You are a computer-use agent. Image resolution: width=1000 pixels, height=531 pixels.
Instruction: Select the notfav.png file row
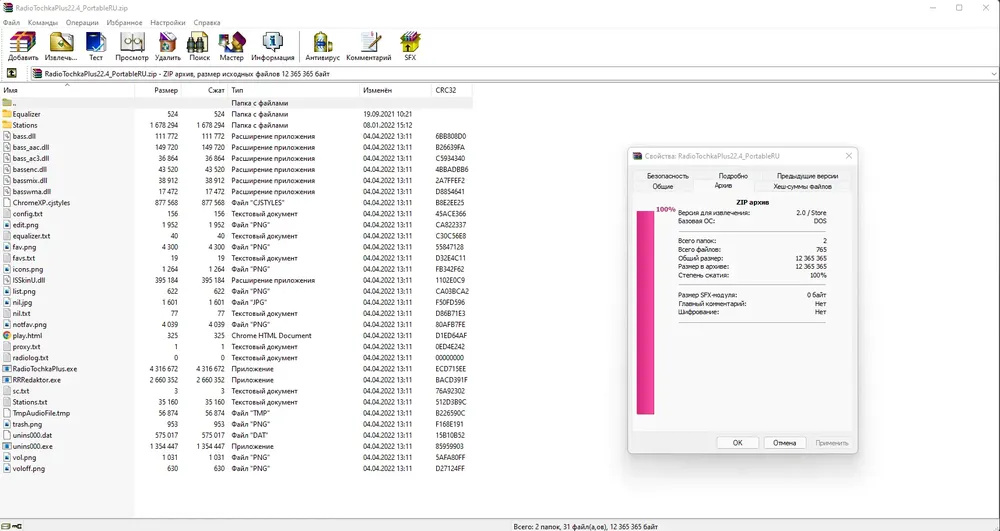[236, 324]
